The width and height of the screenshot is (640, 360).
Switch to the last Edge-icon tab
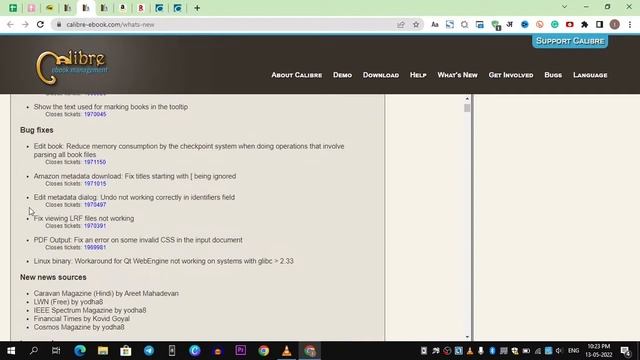pyautogui.click(x=178, y=8)
